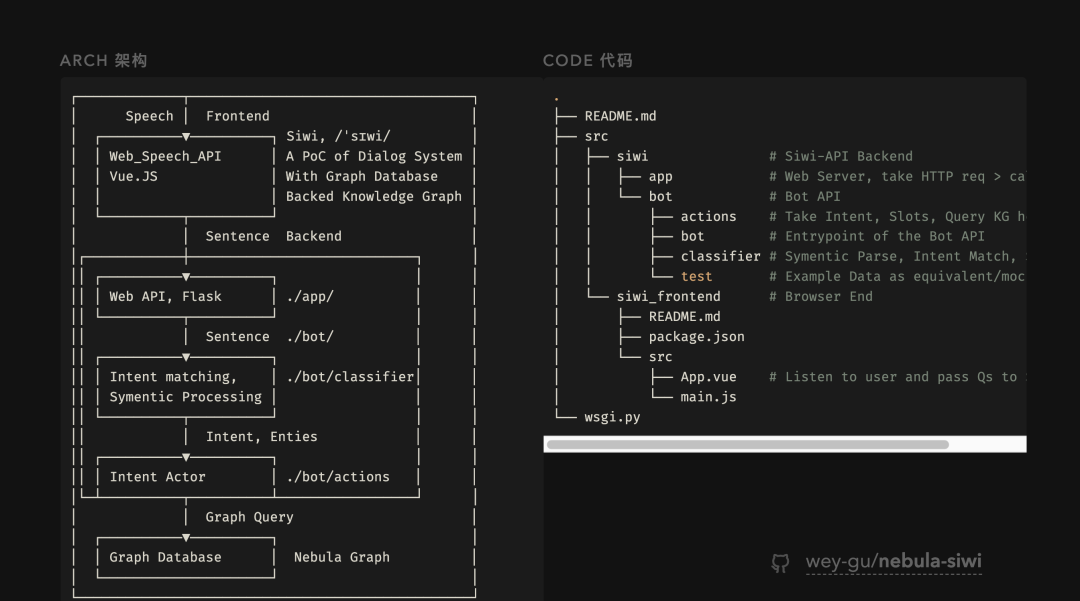This screenshot has width=1080, height=601.
Task: Select the siwi backend folder
Action: click(x=632, y=156)
